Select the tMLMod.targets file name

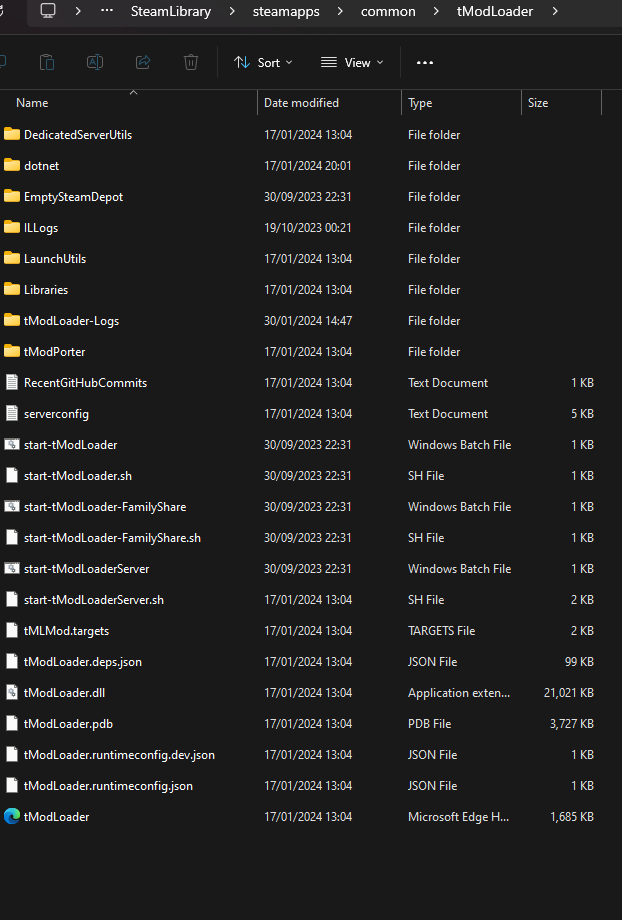click(66, 631)
